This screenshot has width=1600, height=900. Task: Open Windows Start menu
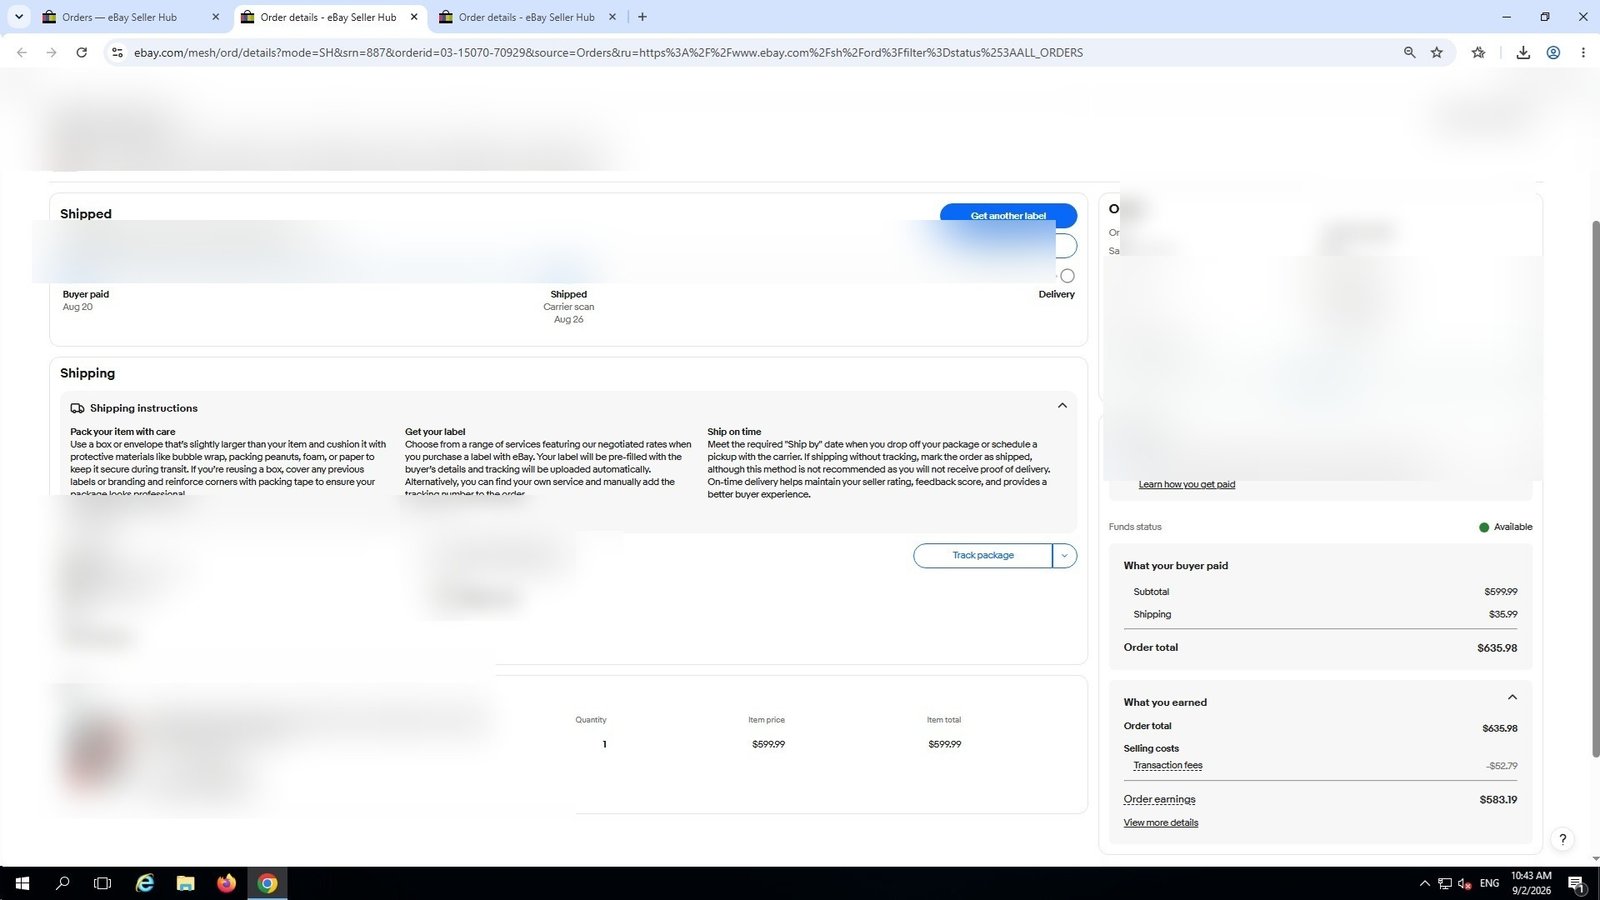(x=22, y=883)
